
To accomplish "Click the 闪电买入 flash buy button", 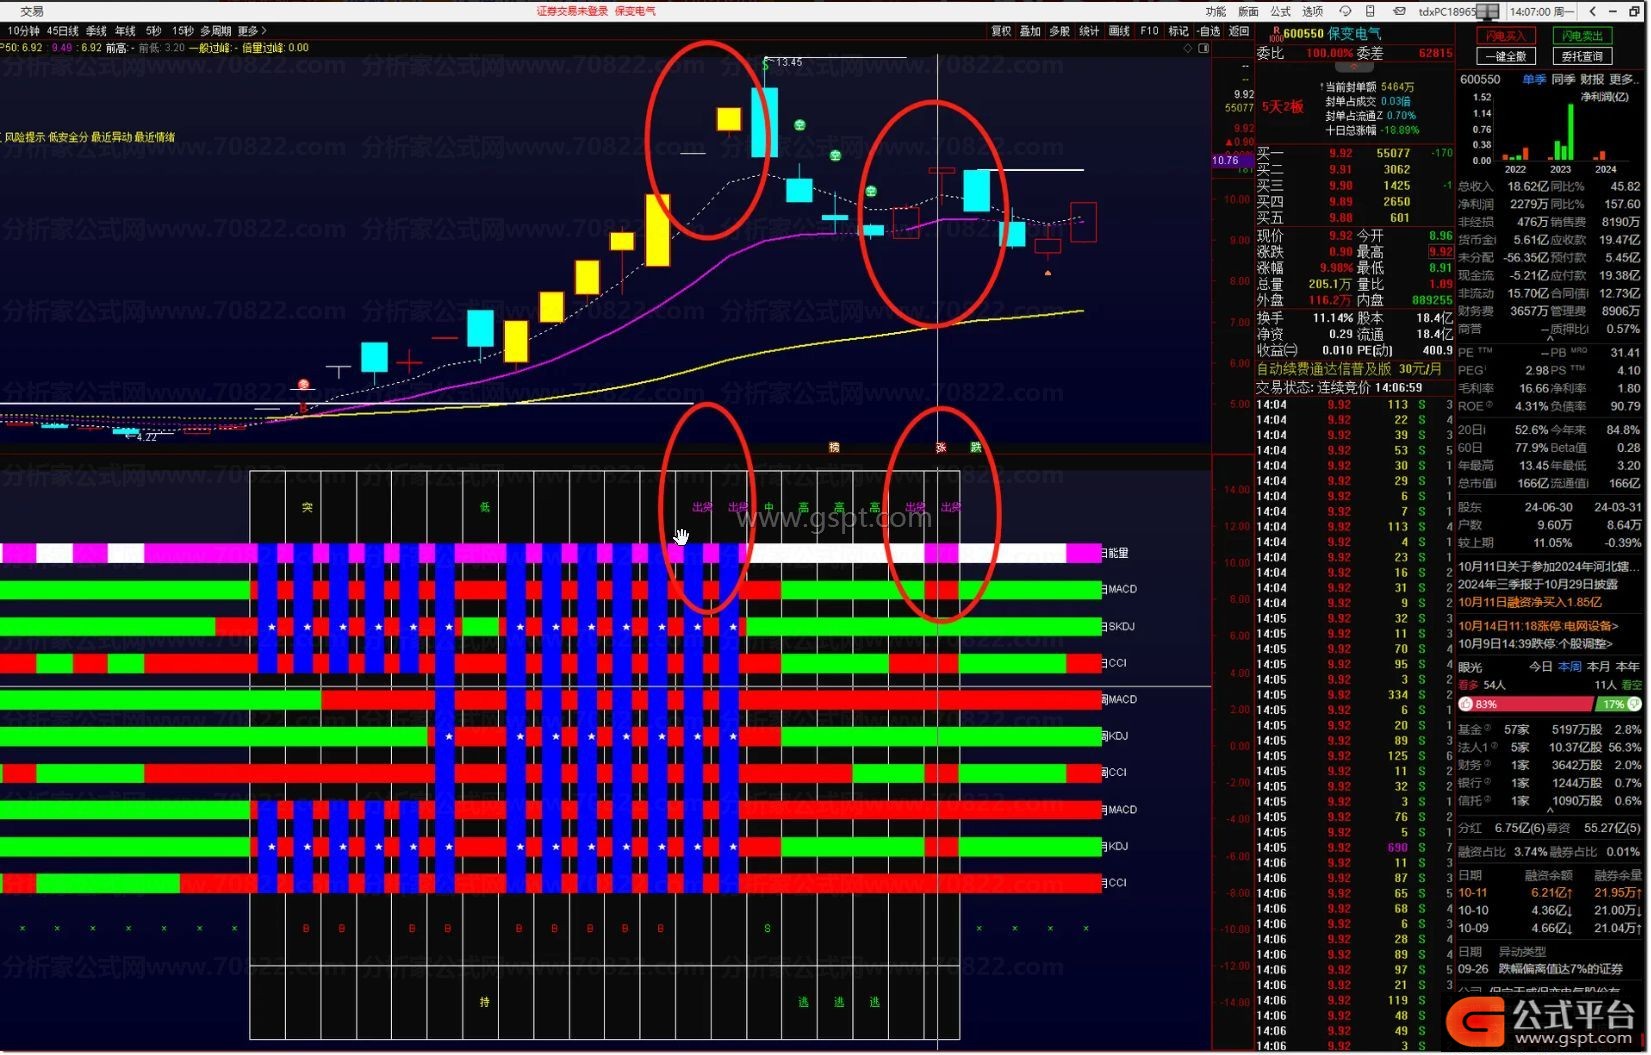I will pyautogui.click(x=1506, y=37).
